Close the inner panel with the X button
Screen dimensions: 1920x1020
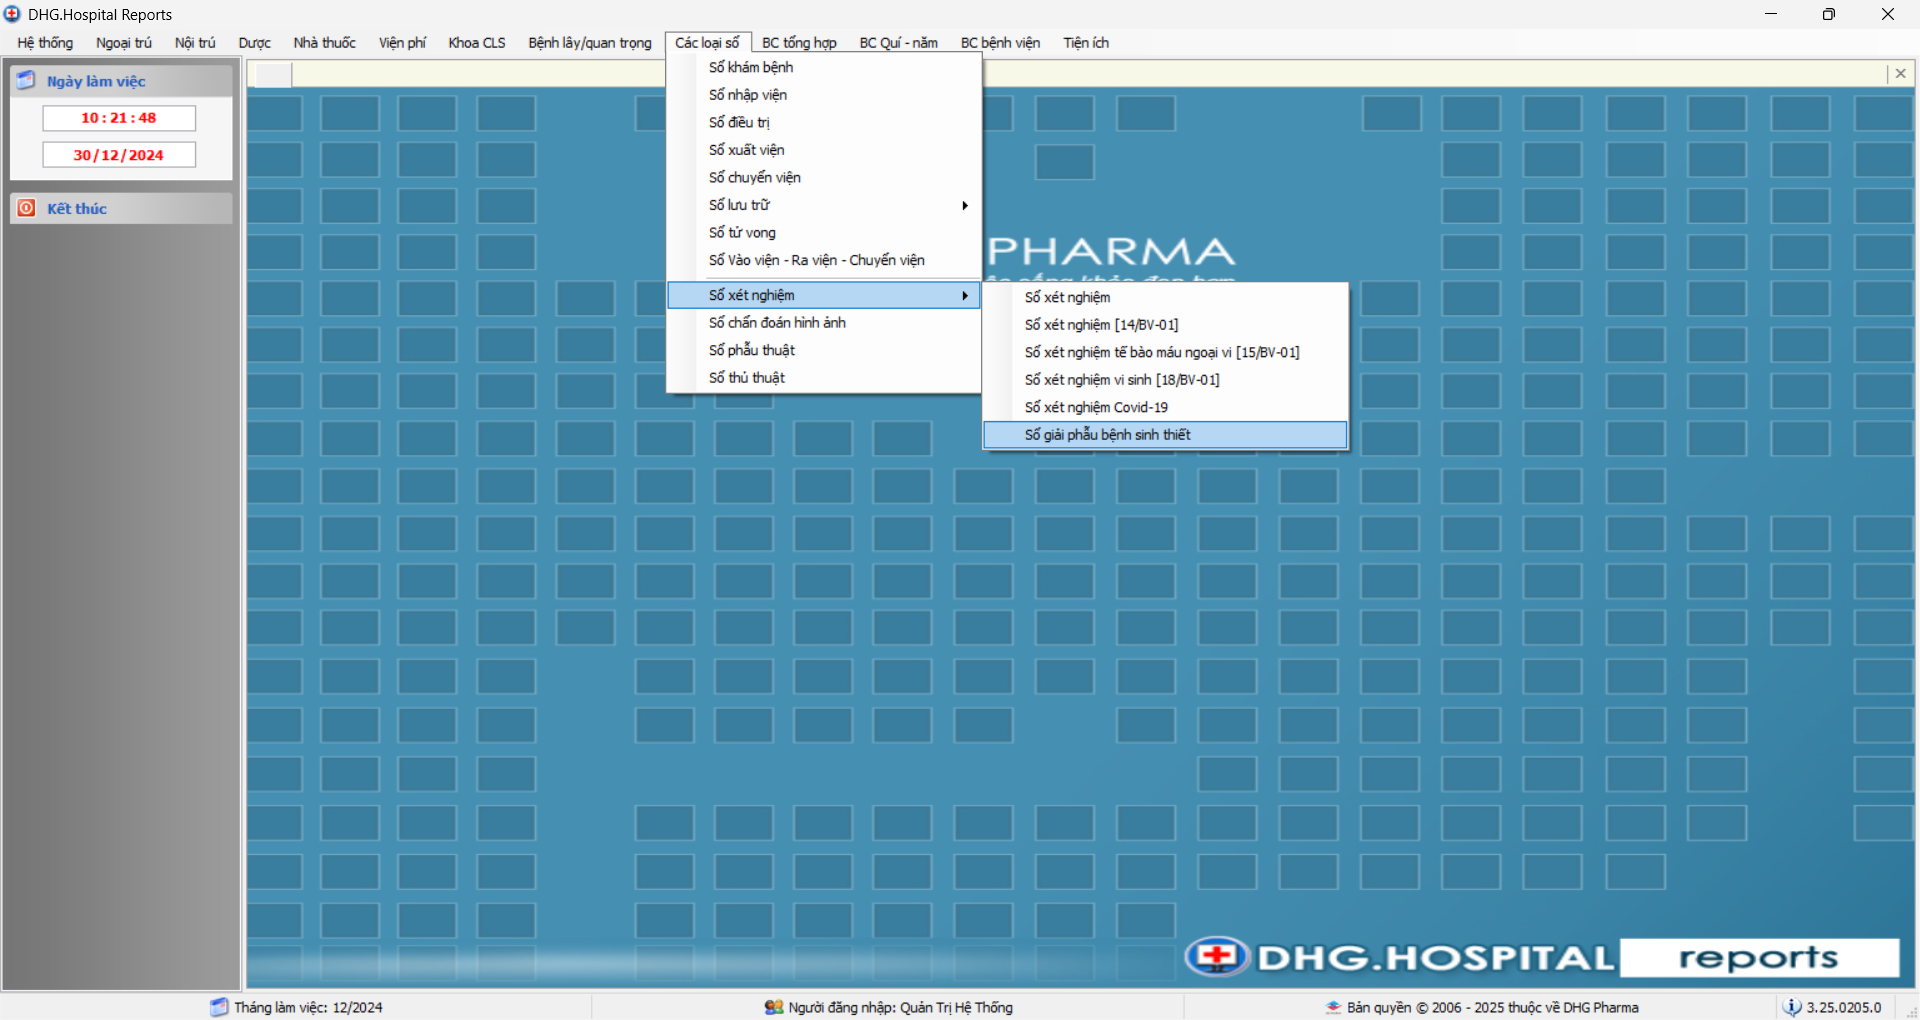pos(1901,73)
